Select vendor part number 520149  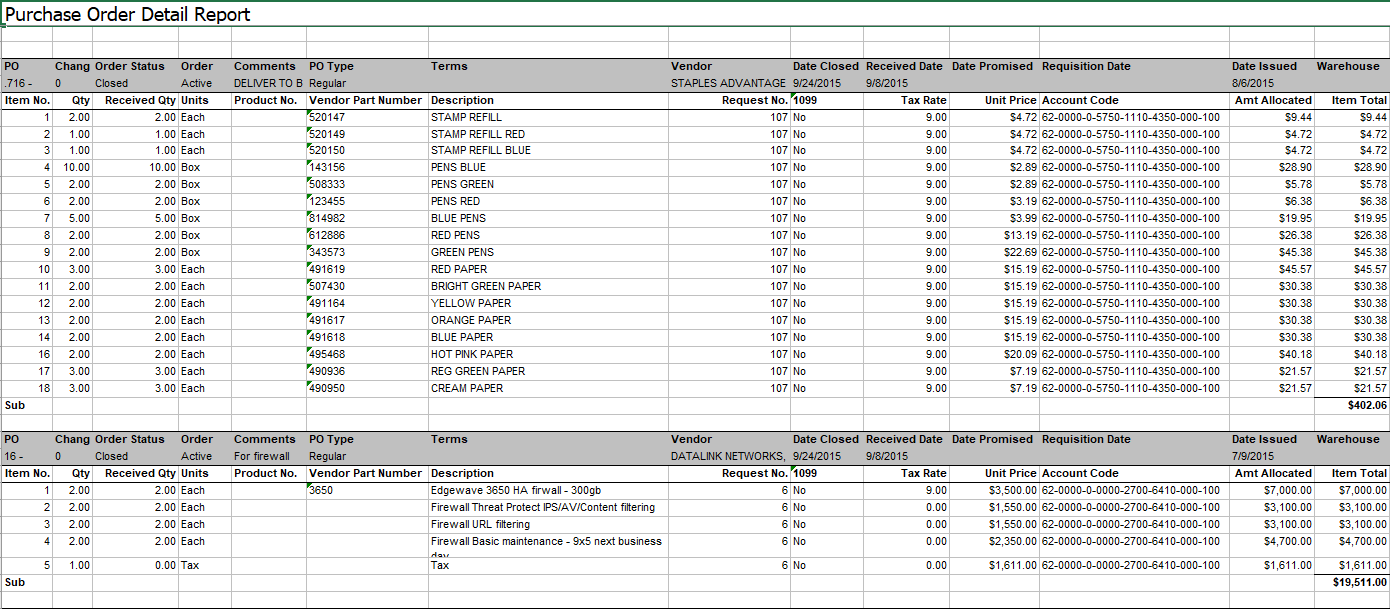click(367, 134)
